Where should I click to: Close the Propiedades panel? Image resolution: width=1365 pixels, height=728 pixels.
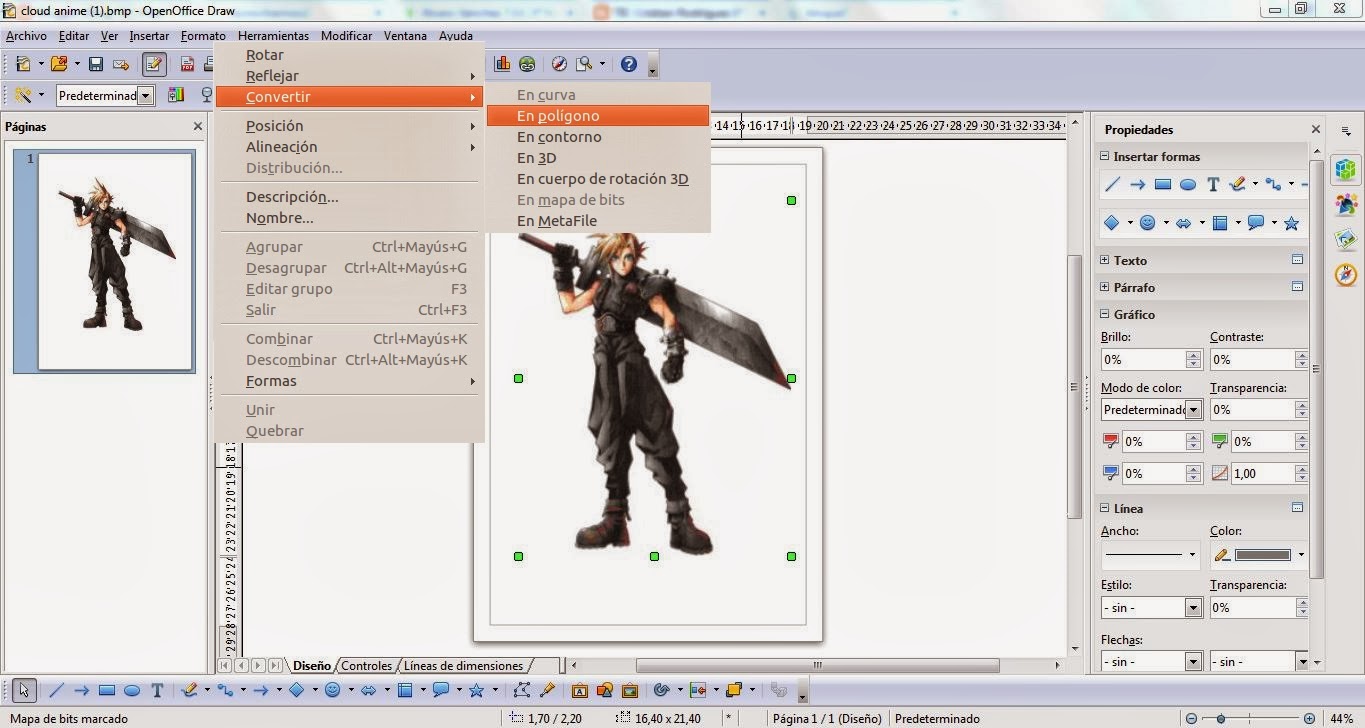pos(1315,129)
